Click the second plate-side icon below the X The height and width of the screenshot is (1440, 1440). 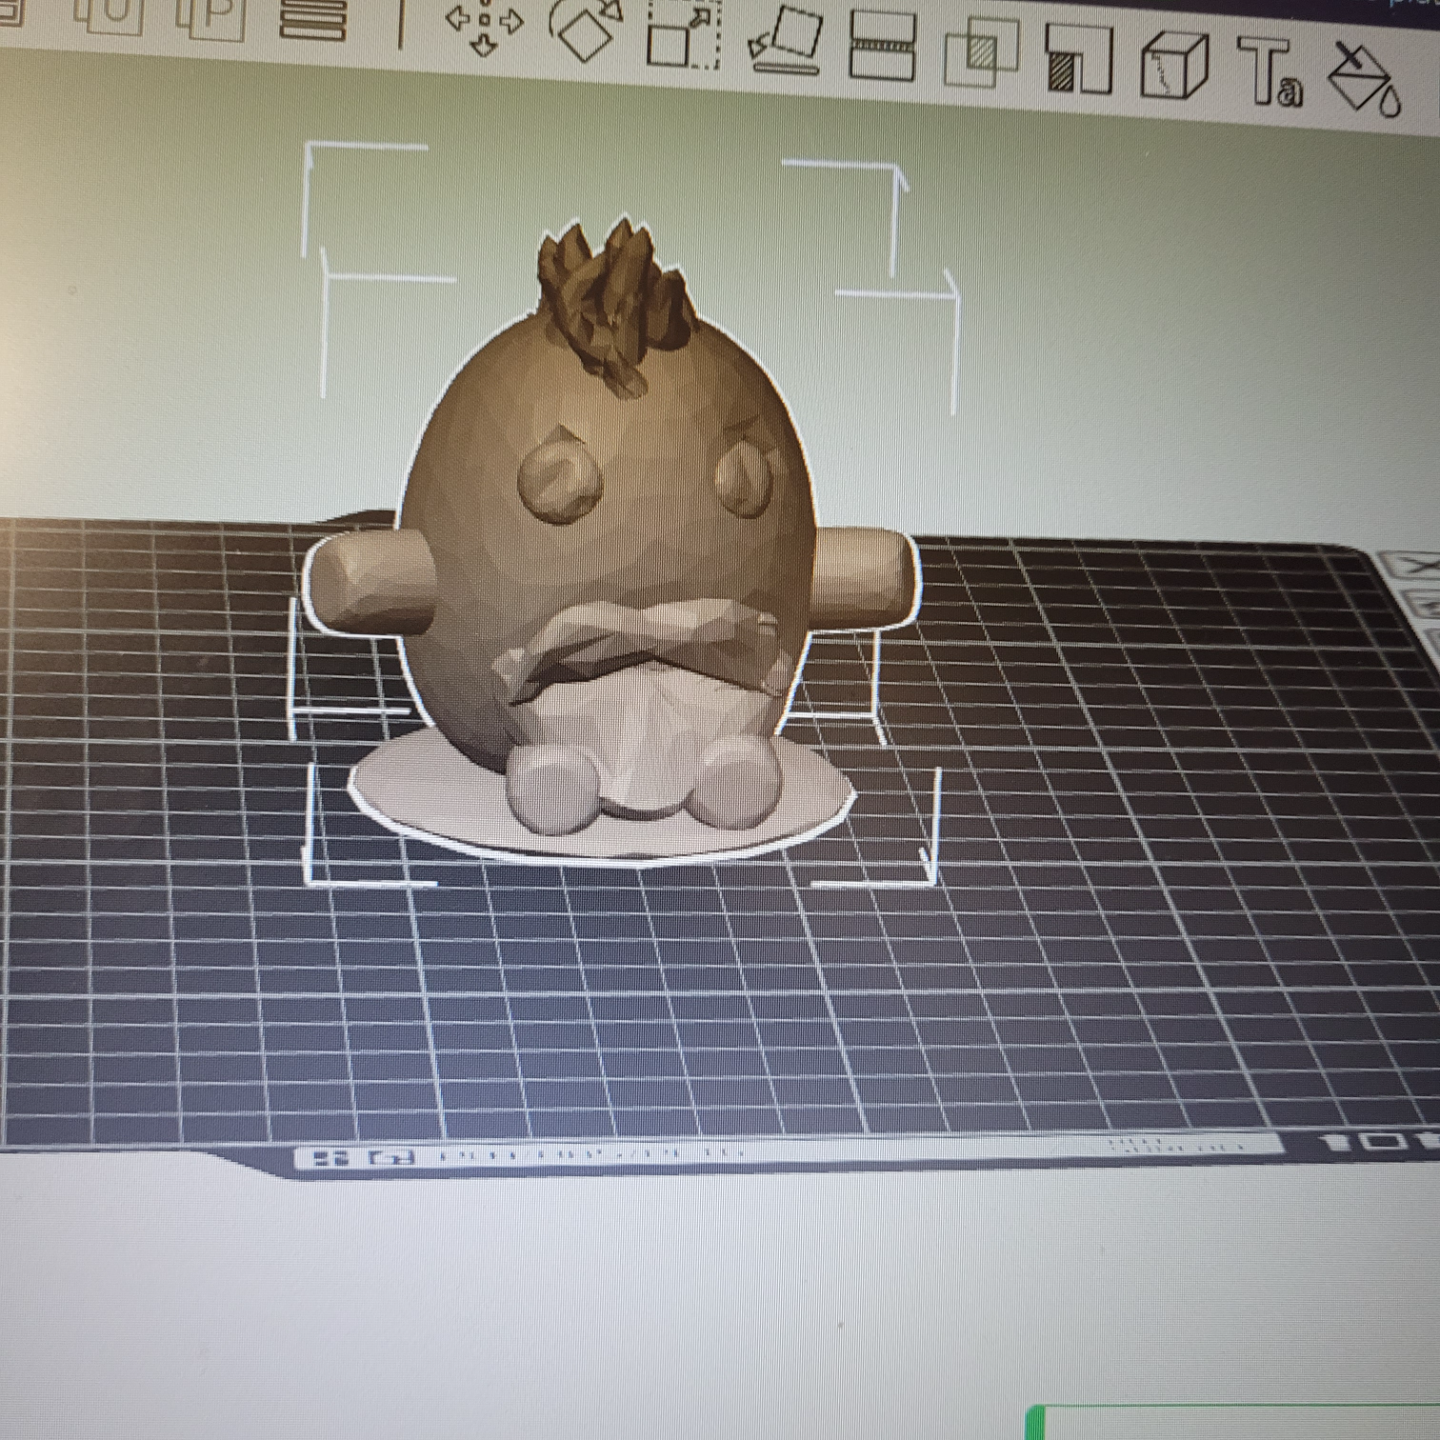pos(1423,604)
